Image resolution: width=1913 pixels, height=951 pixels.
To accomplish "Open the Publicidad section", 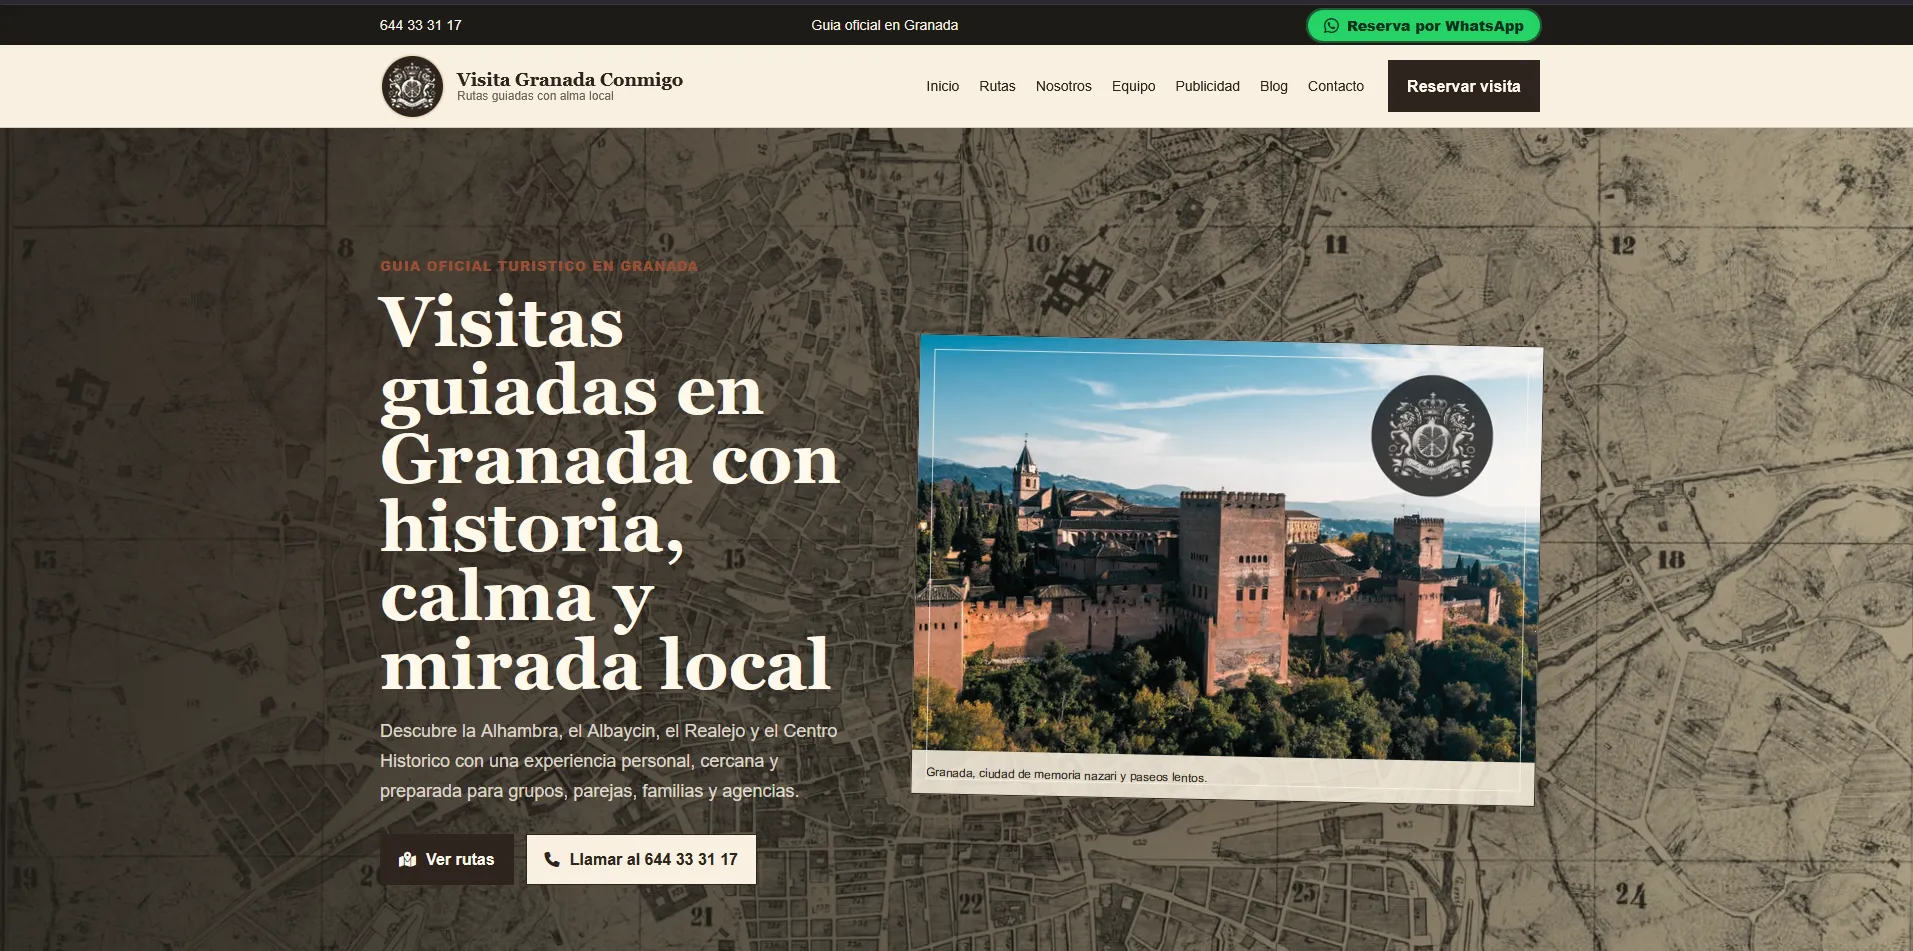I will click(x=1207, y=86).
